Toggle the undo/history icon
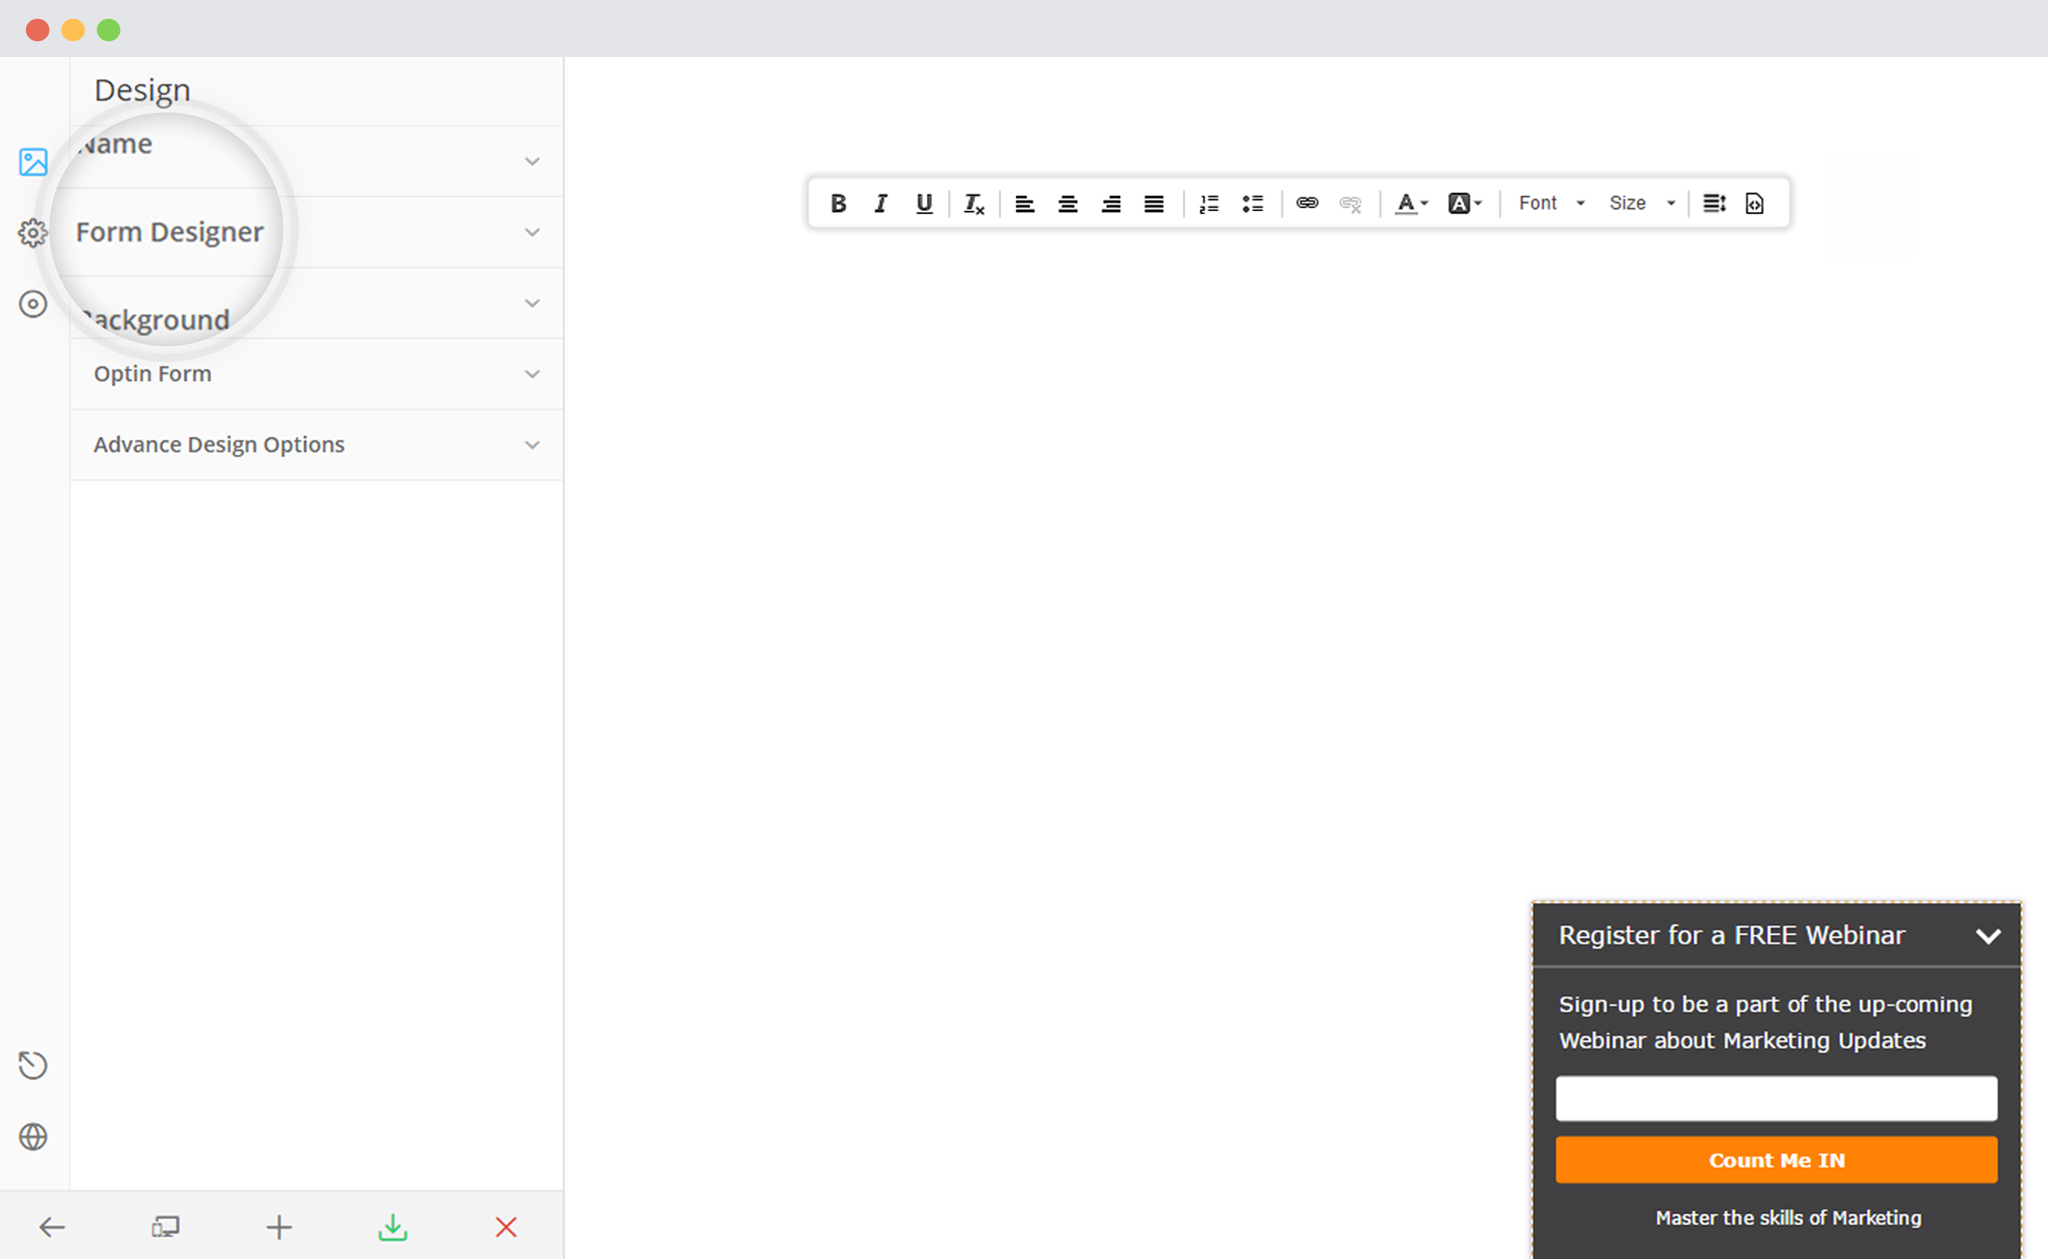 pos(35,1065)
